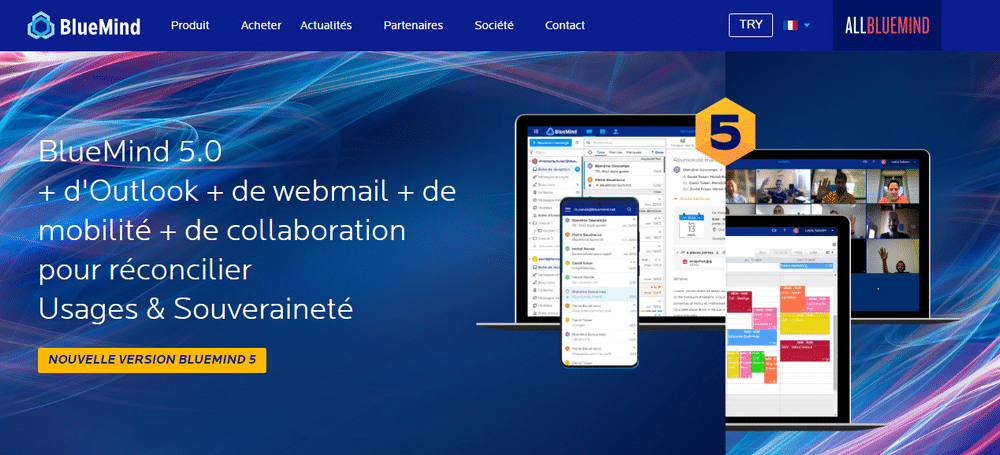The image size is (1000, 455).
Task: Tap the hamburger menu icon on the phone mockup
Action: [x=568, y=209]
